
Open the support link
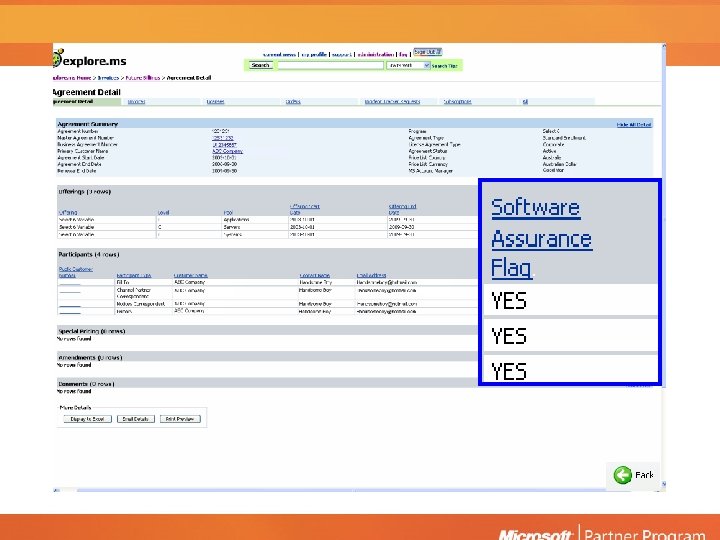point(342,55)
